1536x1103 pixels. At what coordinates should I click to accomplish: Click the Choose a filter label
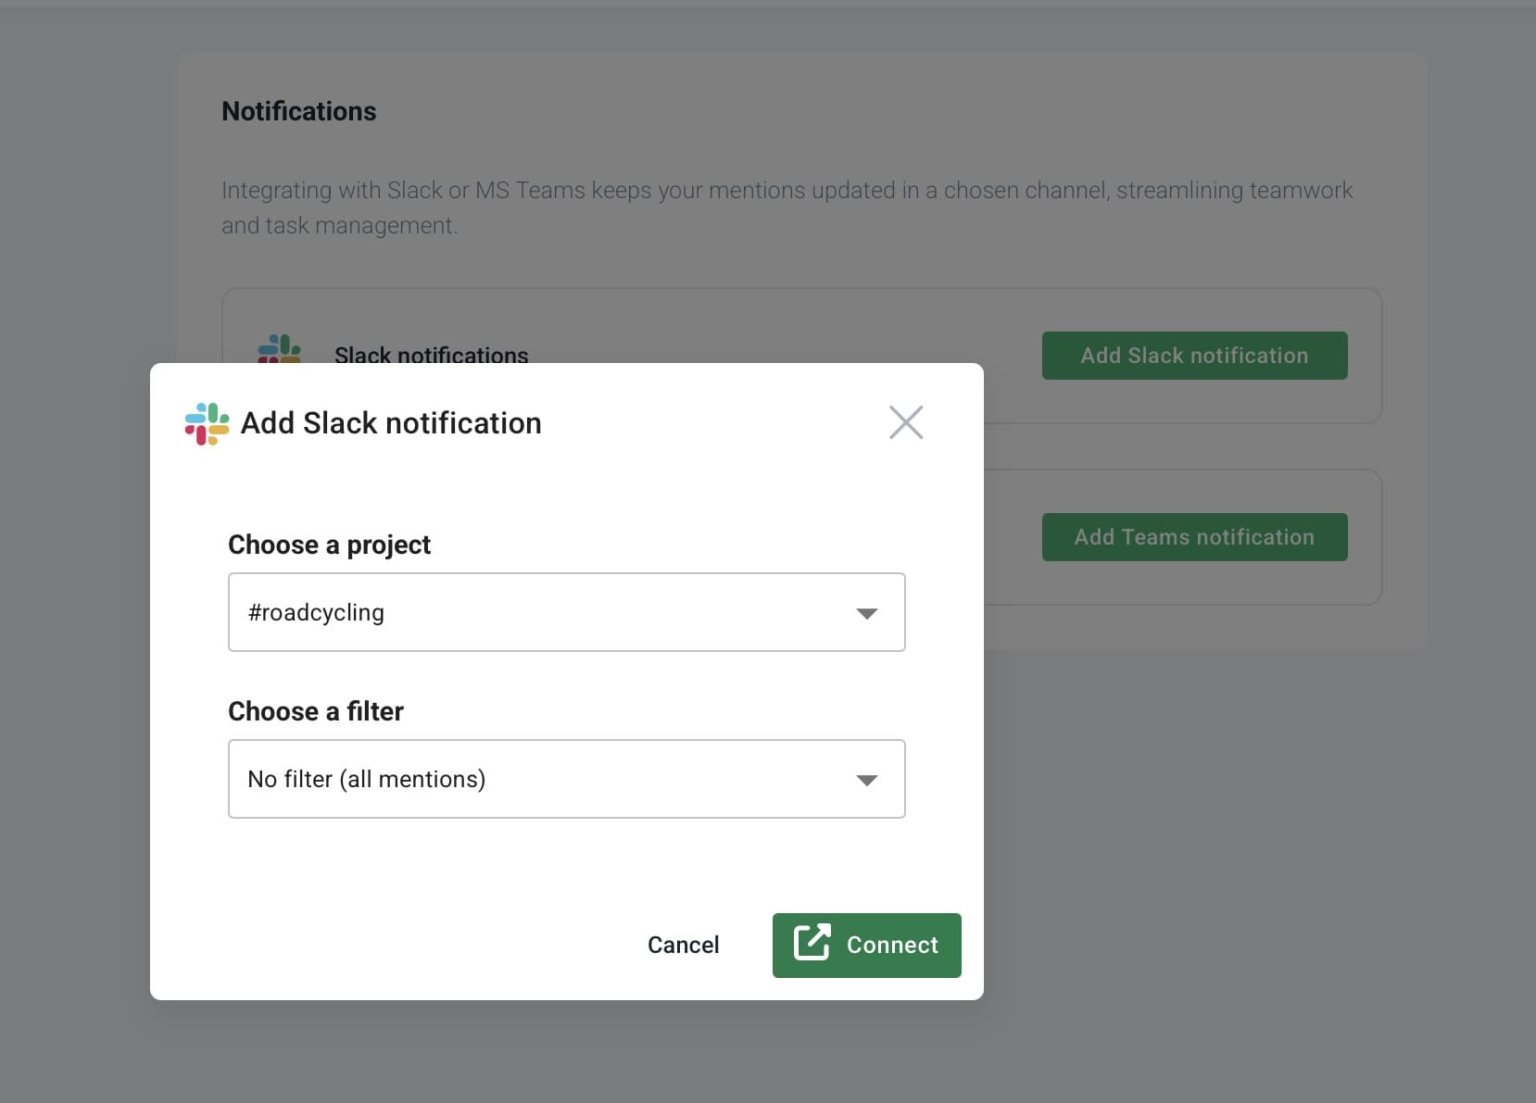(x=315, y=711)
